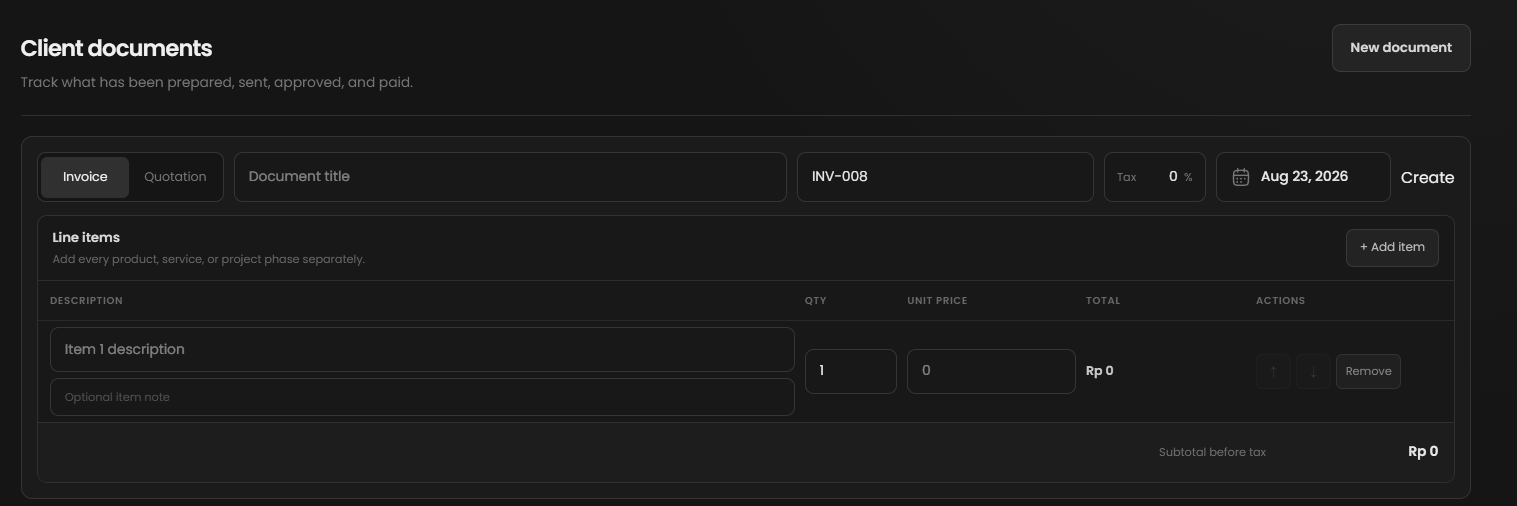Viewport: 1517px width, 506px height.
Task: Click the Client documents heading
Action: 116,48
